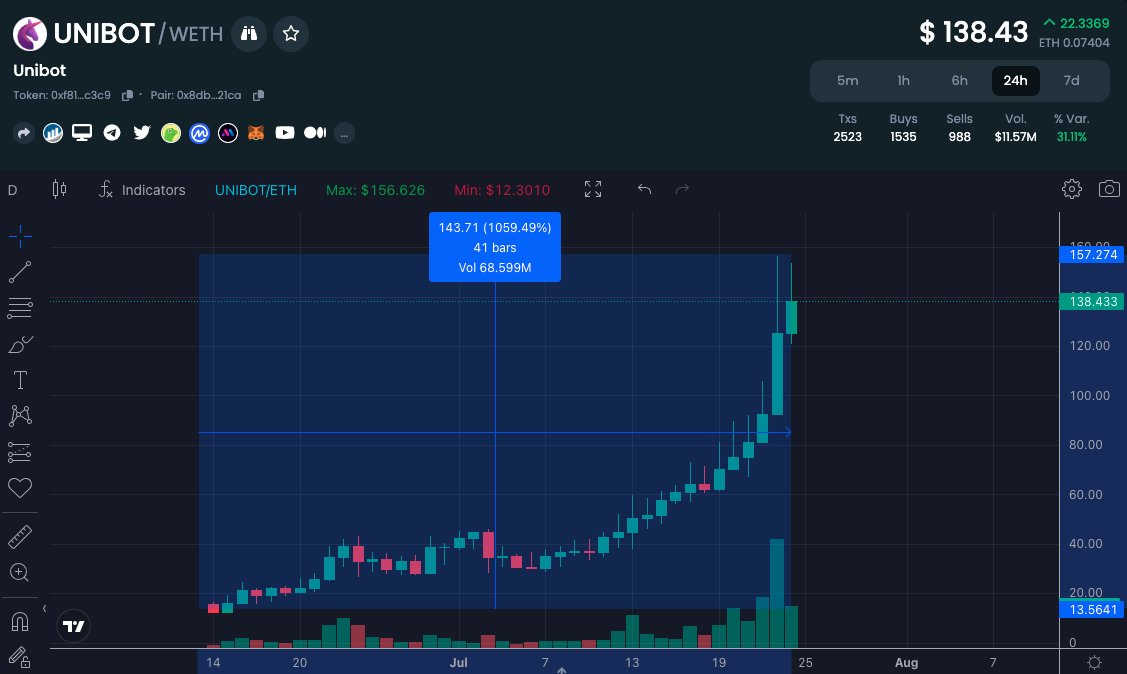The height and width of the screenshot is (674, 1127).
Task: Open the project website monitor icon
Action: point(82,133)
